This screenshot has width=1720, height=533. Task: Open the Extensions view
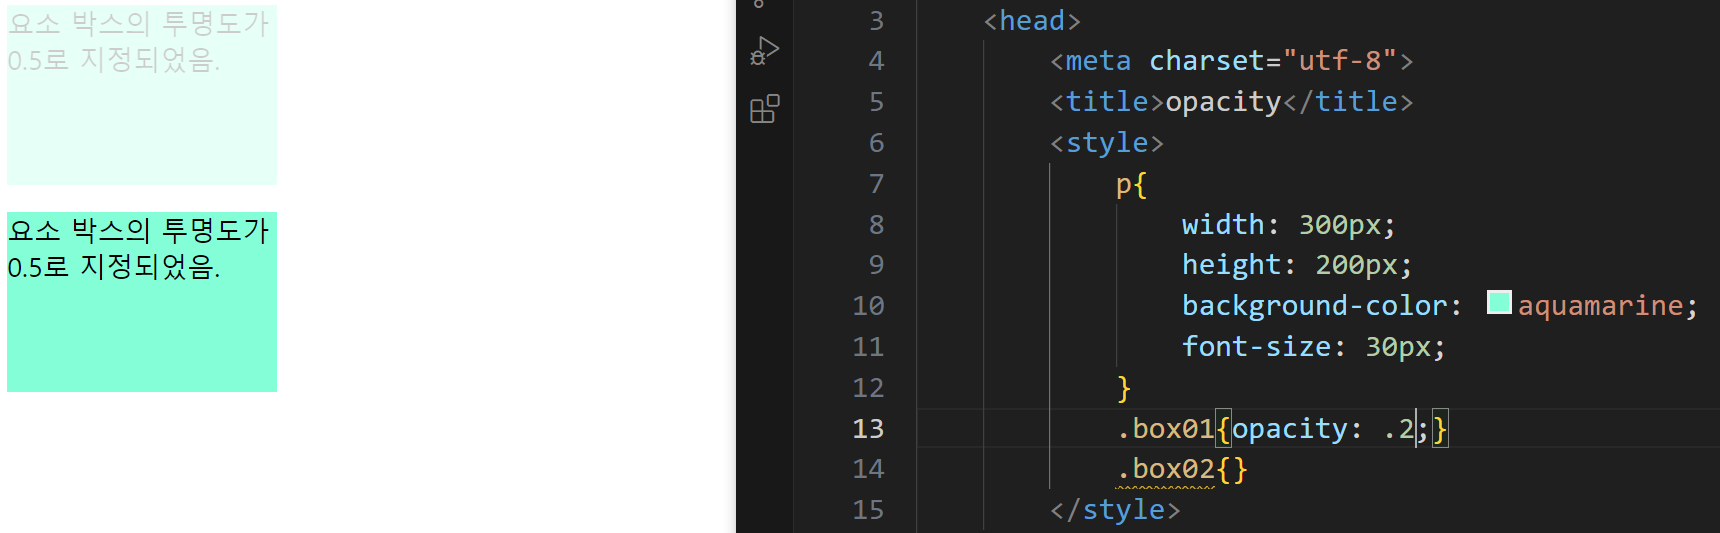point(765,108)
